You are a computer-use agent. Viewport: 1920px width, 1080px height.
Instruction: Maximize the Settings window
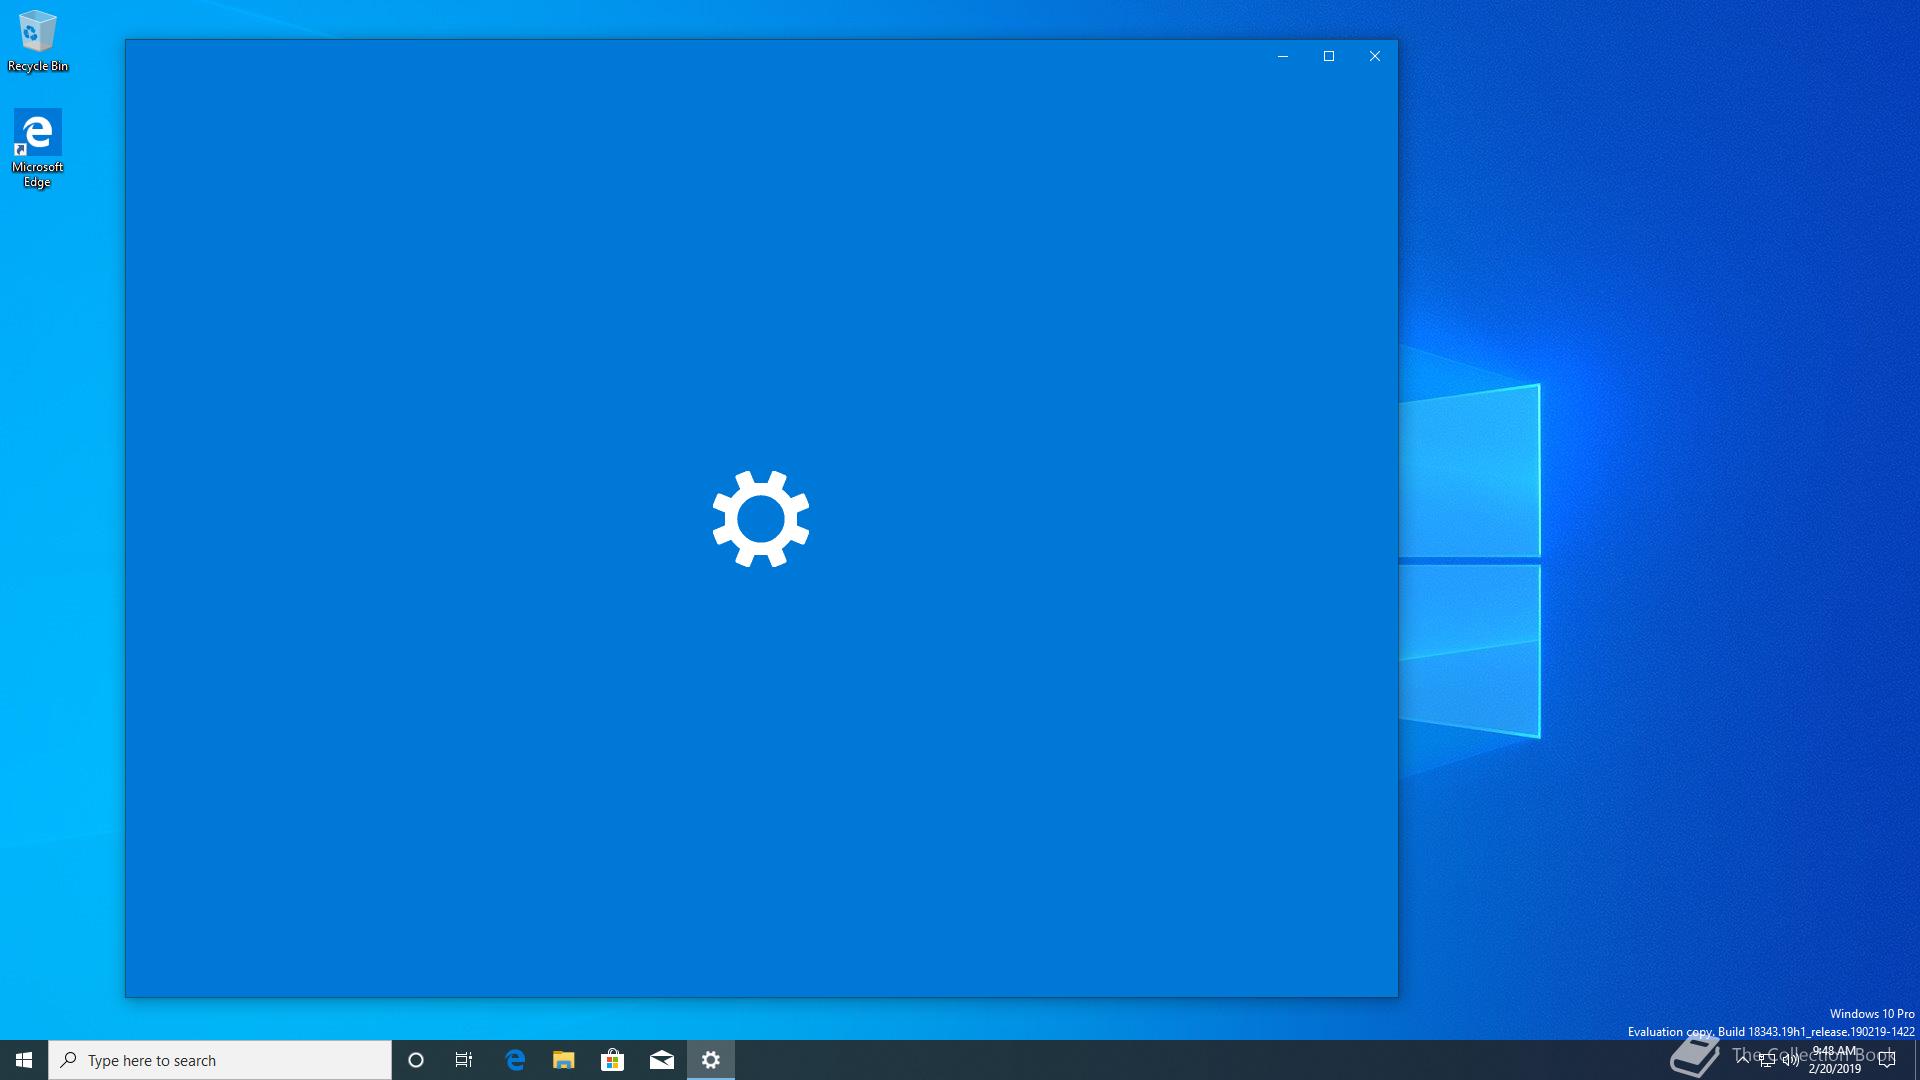(x=1329, y=56)
